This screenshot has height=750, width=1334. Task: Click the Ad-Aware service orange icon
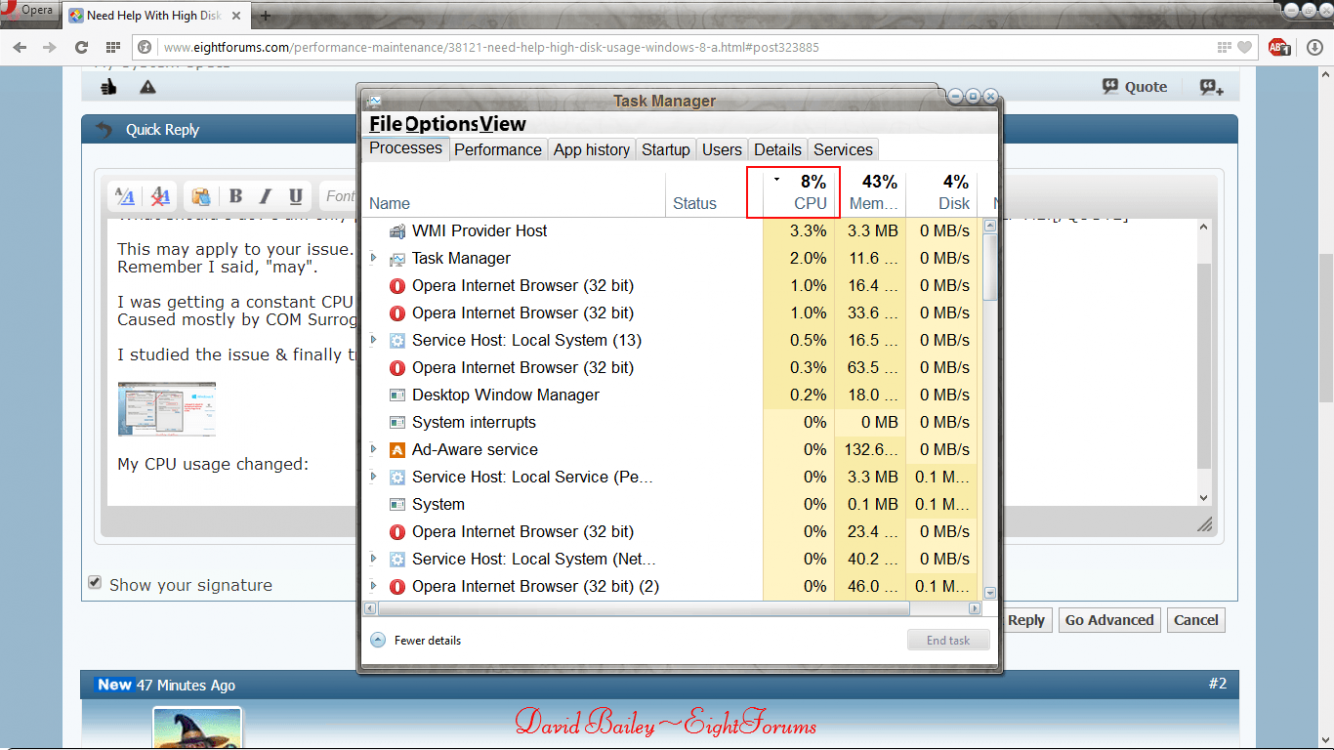tap(397, 450)
